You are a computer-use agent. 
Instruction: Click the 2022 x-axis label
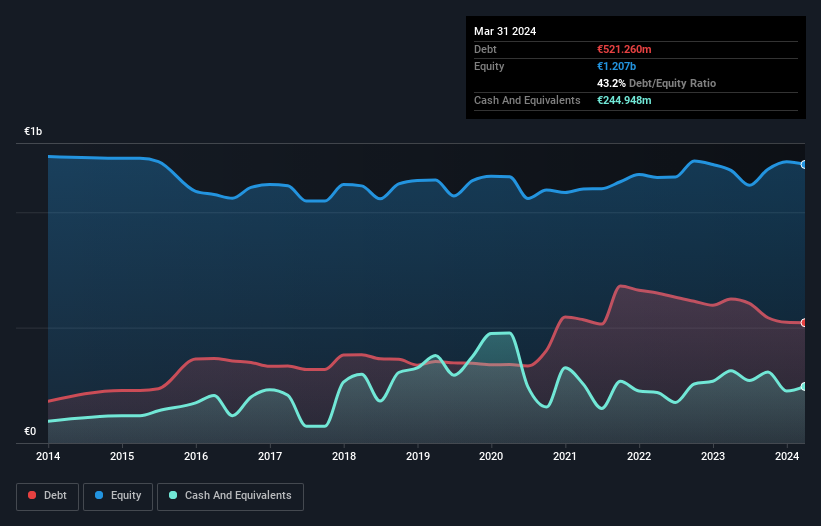click(639, 456)
